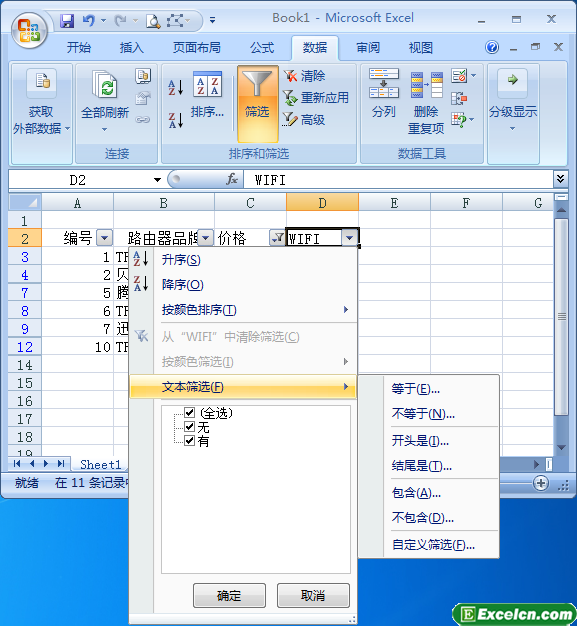
Task: Choose 升序(S) in filter menu
Action: point(243,260)
